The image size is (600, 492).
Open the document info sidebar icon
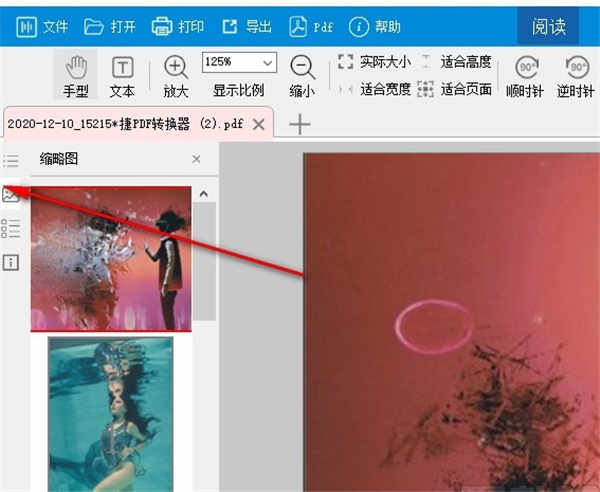10,262
